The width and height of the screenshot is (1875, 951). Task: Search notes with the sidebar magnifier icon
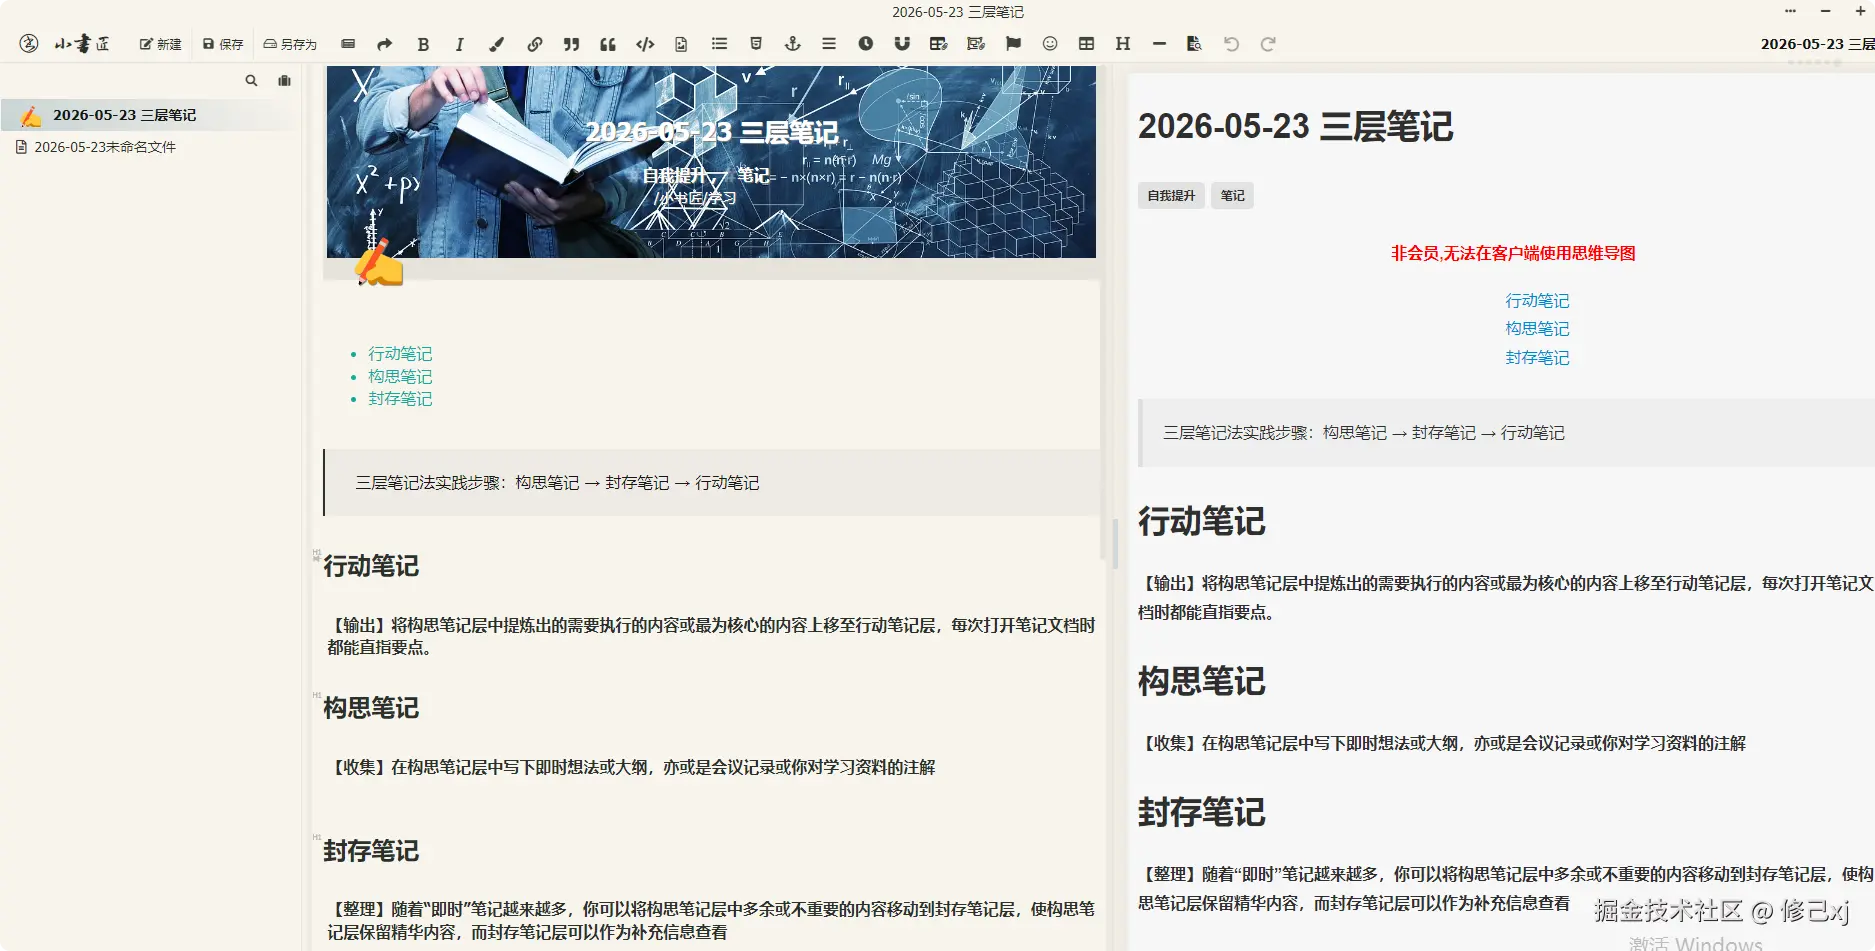[x=252, y=81]
